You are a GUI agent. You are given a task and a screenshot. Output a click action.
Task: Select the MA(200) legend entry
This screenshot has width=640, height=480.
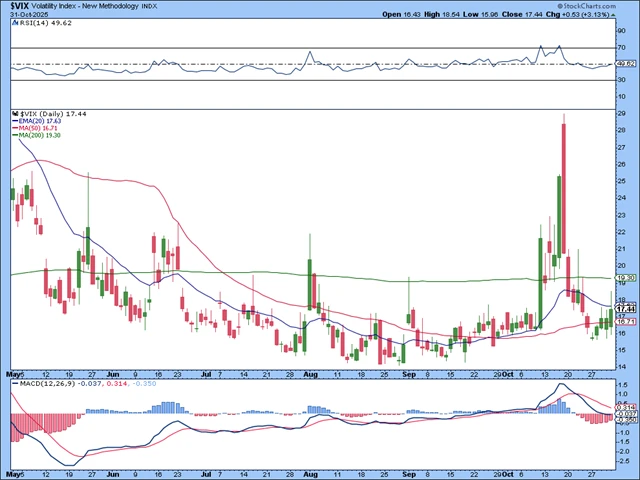tap(40, 137)
